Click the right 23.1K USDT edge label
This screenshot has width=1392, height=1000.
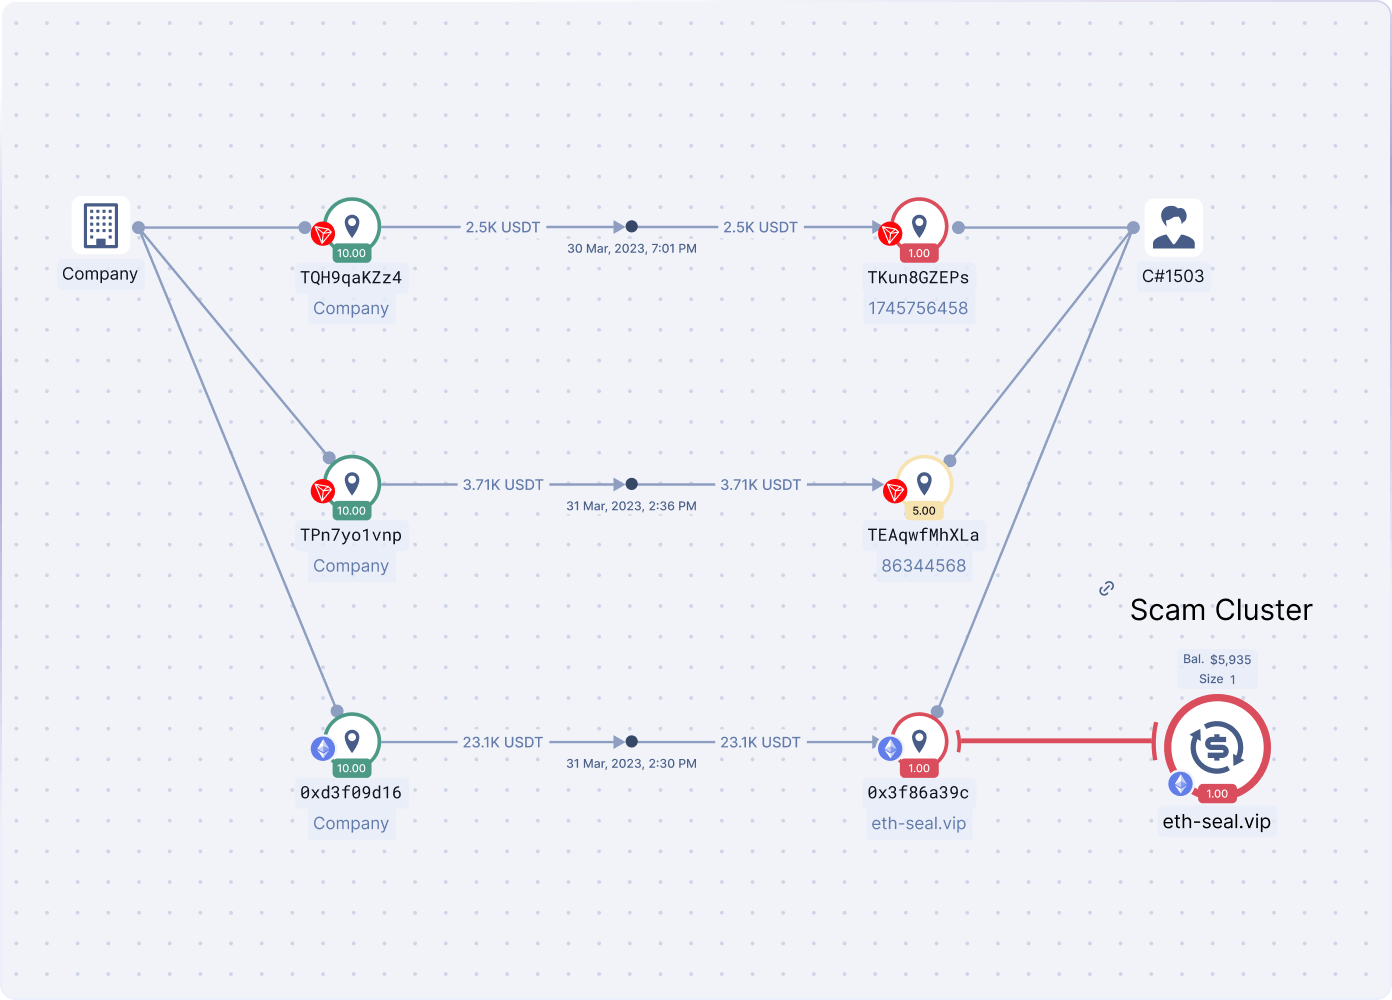761,742
